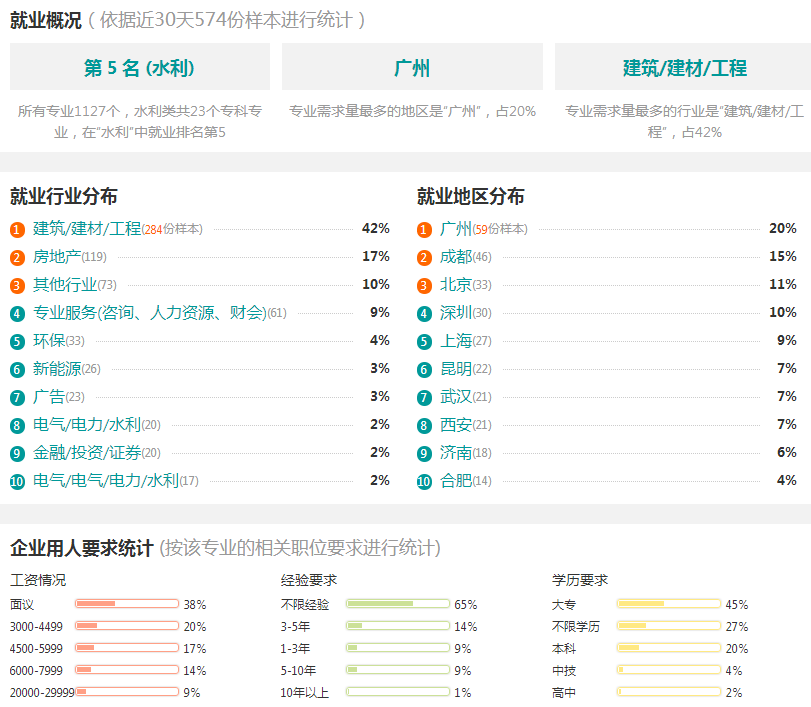Click rank 3 badge beside 北京
This screenshot has height=707, width=811.
coord(424,285)
